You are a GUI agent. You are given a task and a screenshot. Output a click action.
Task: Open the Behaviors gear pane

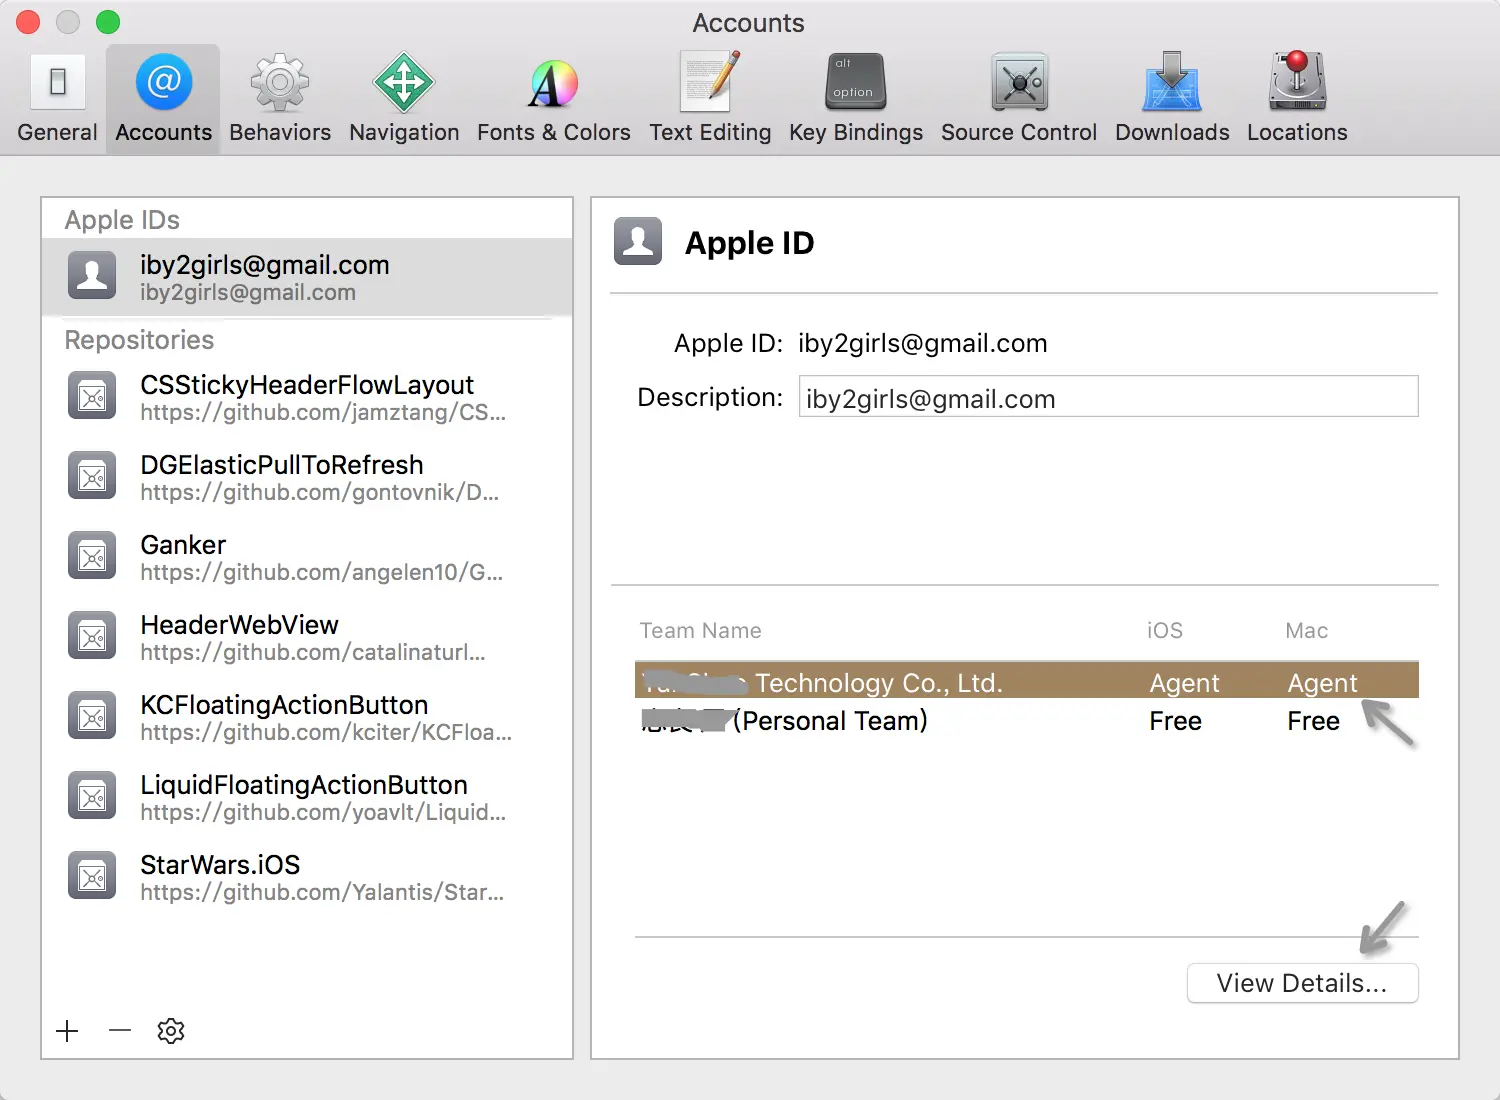[280, 99]
